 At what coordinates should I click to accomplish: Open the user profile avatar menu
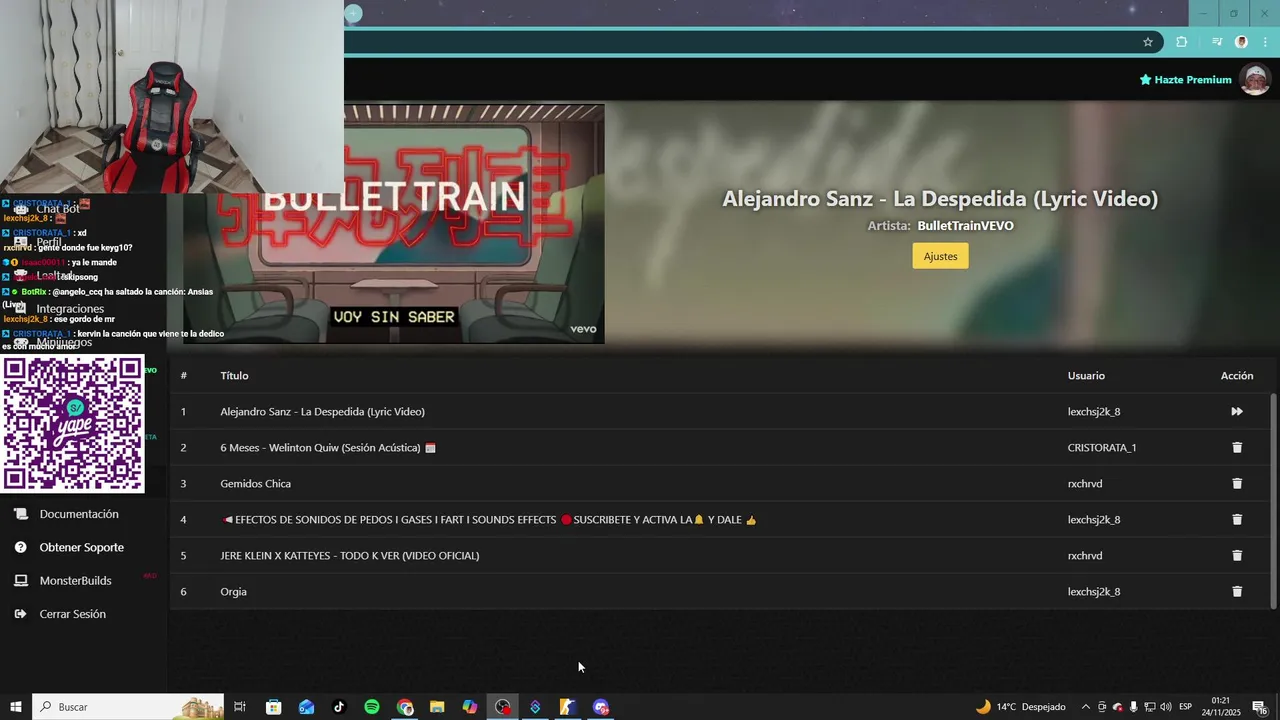click(x=1255, y=79)
